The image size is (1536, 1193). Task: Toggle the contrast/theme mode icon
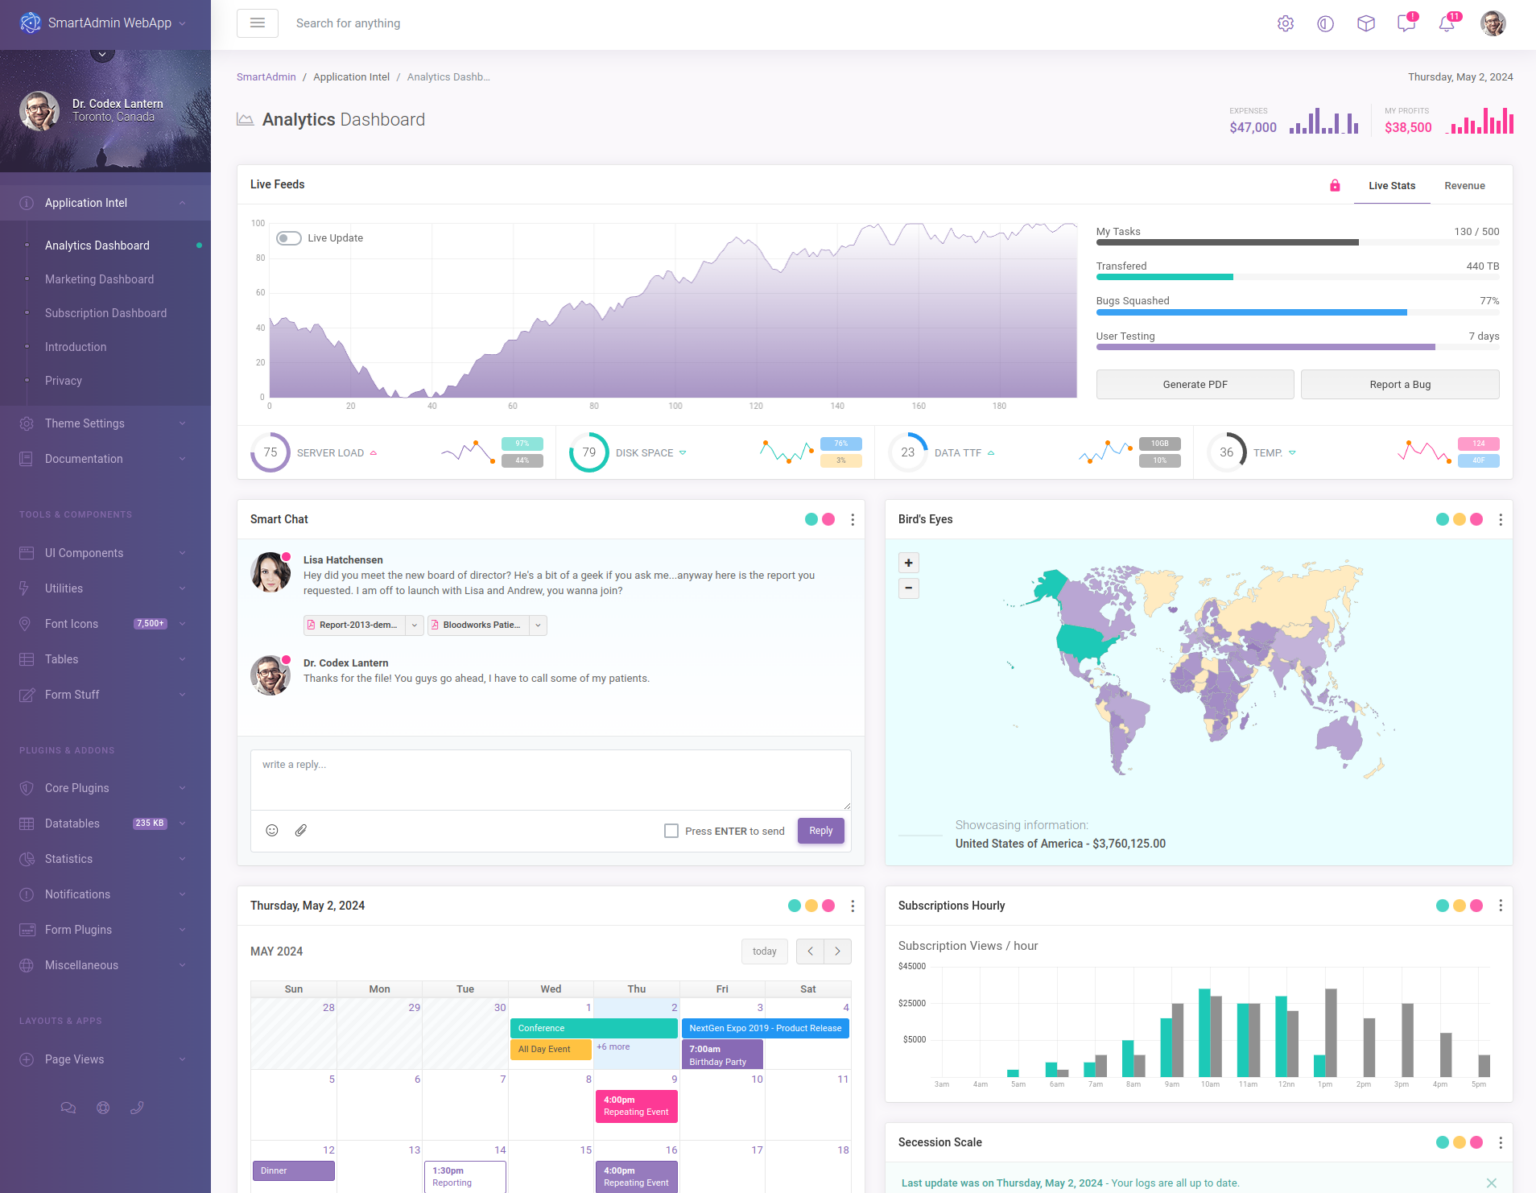(1325, 23)
